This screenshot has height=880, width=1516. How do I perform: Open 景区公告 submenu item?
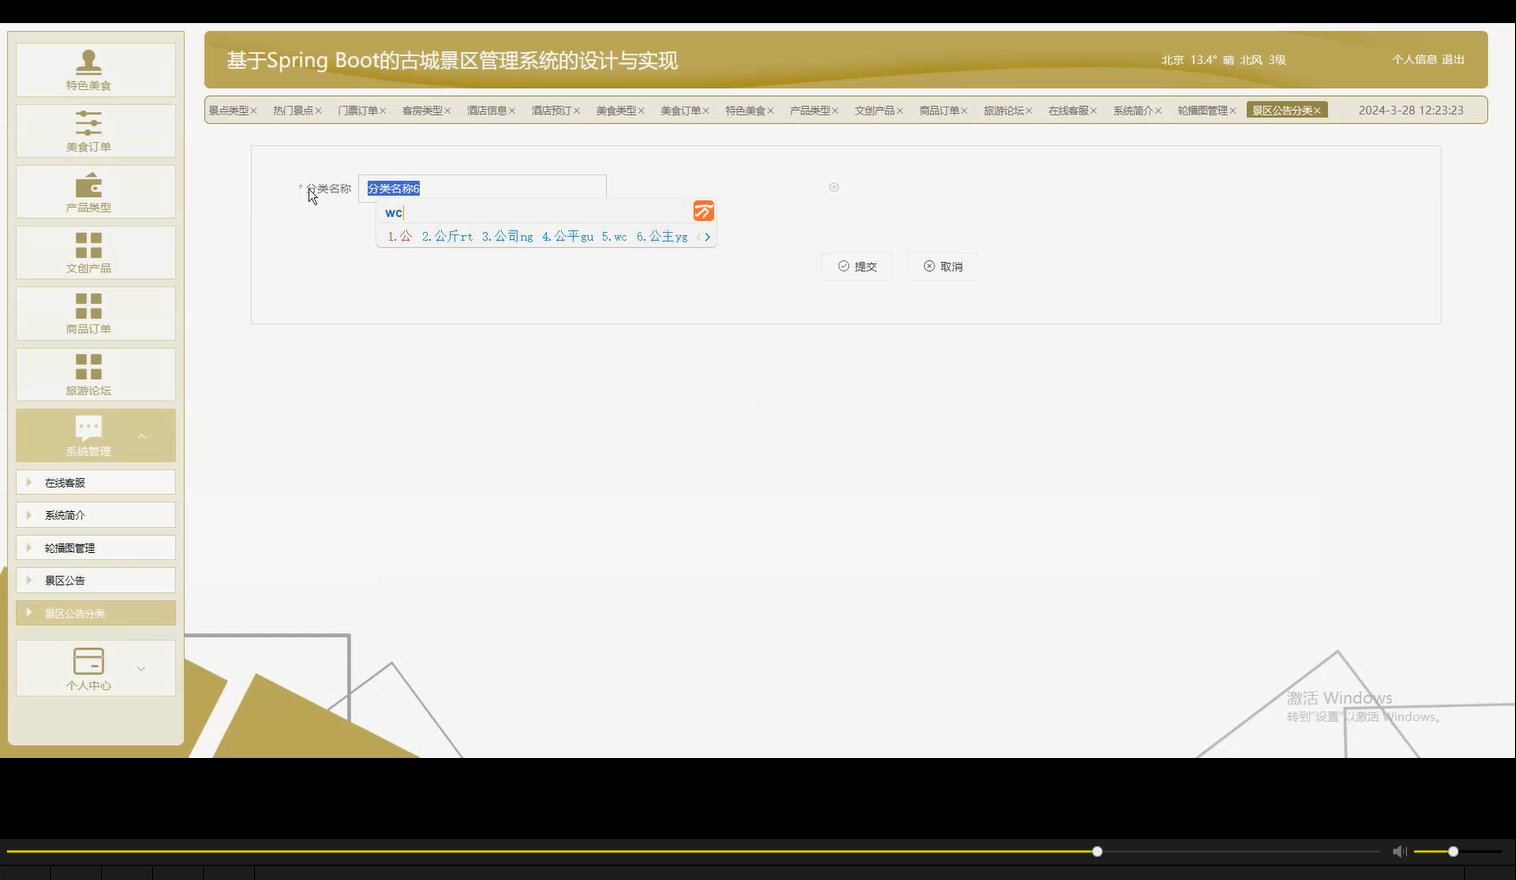click(x=95, y=580)
